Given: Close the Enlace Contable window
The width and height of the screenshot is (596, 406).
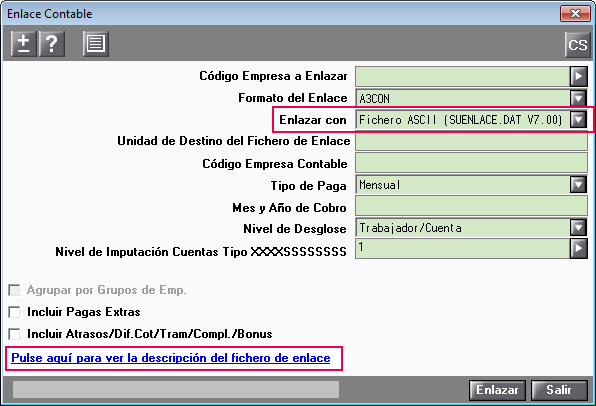Looking at the screenshot, I should [x=575, y=14].
